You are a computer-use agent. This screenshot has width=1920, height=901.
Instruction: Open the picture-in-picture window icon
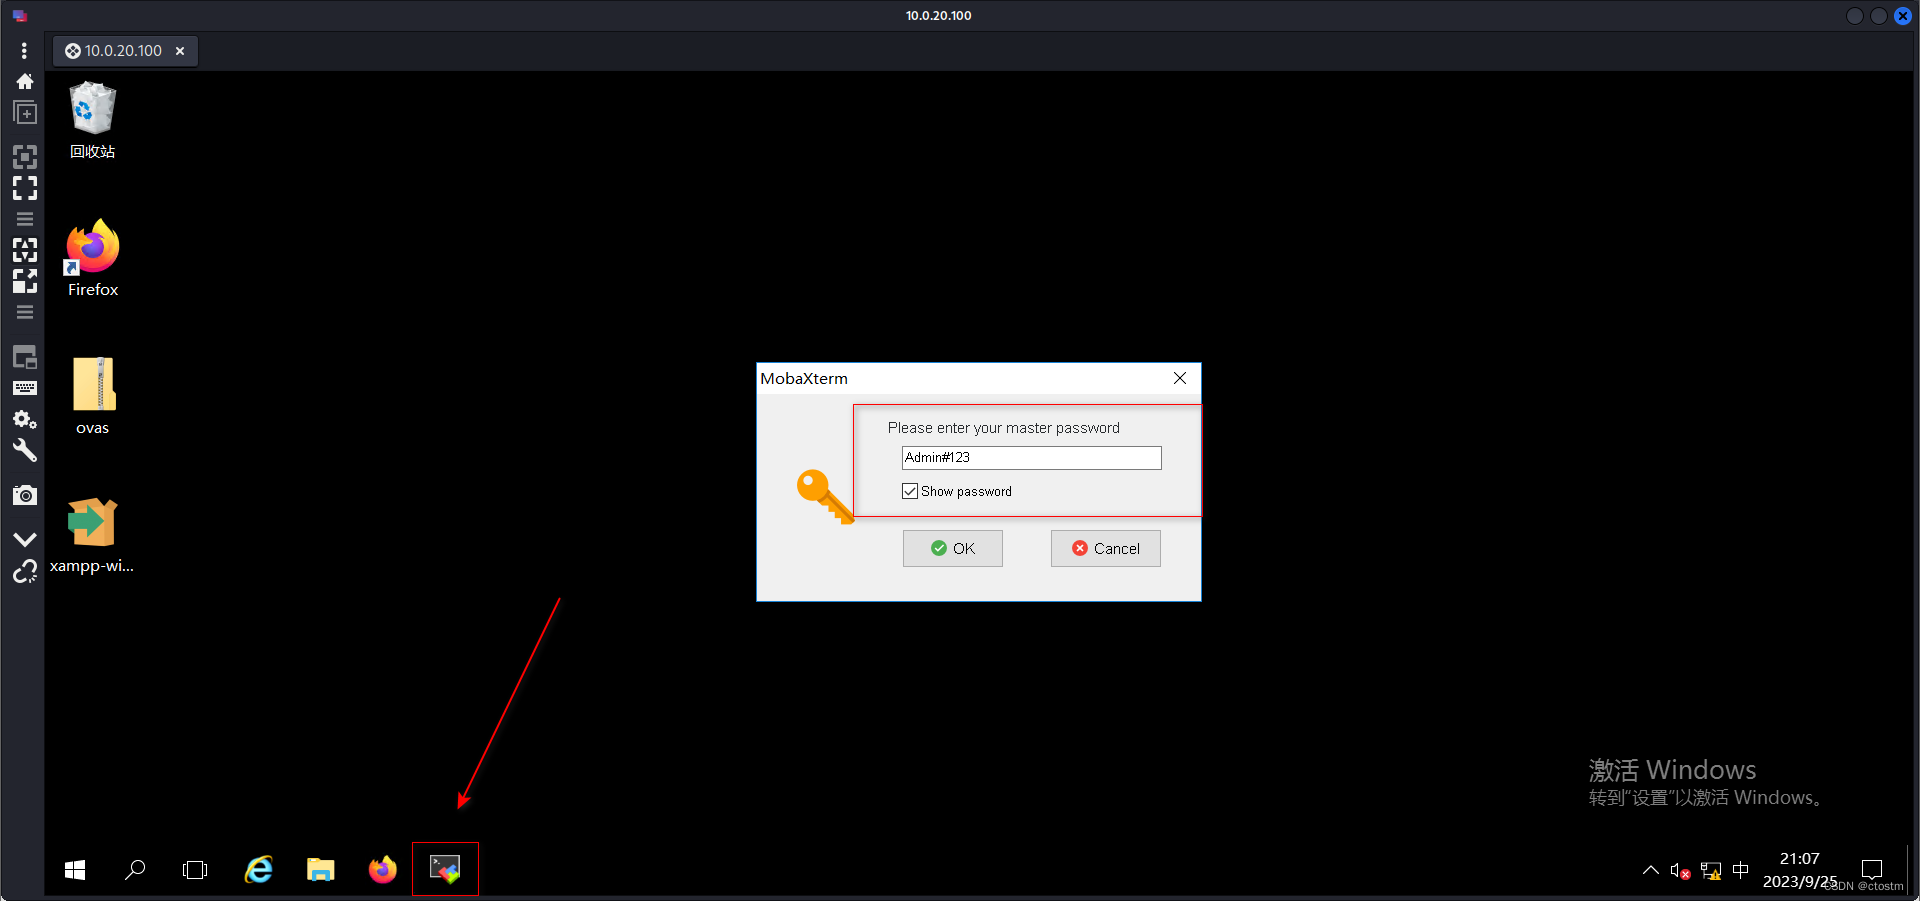24,357
